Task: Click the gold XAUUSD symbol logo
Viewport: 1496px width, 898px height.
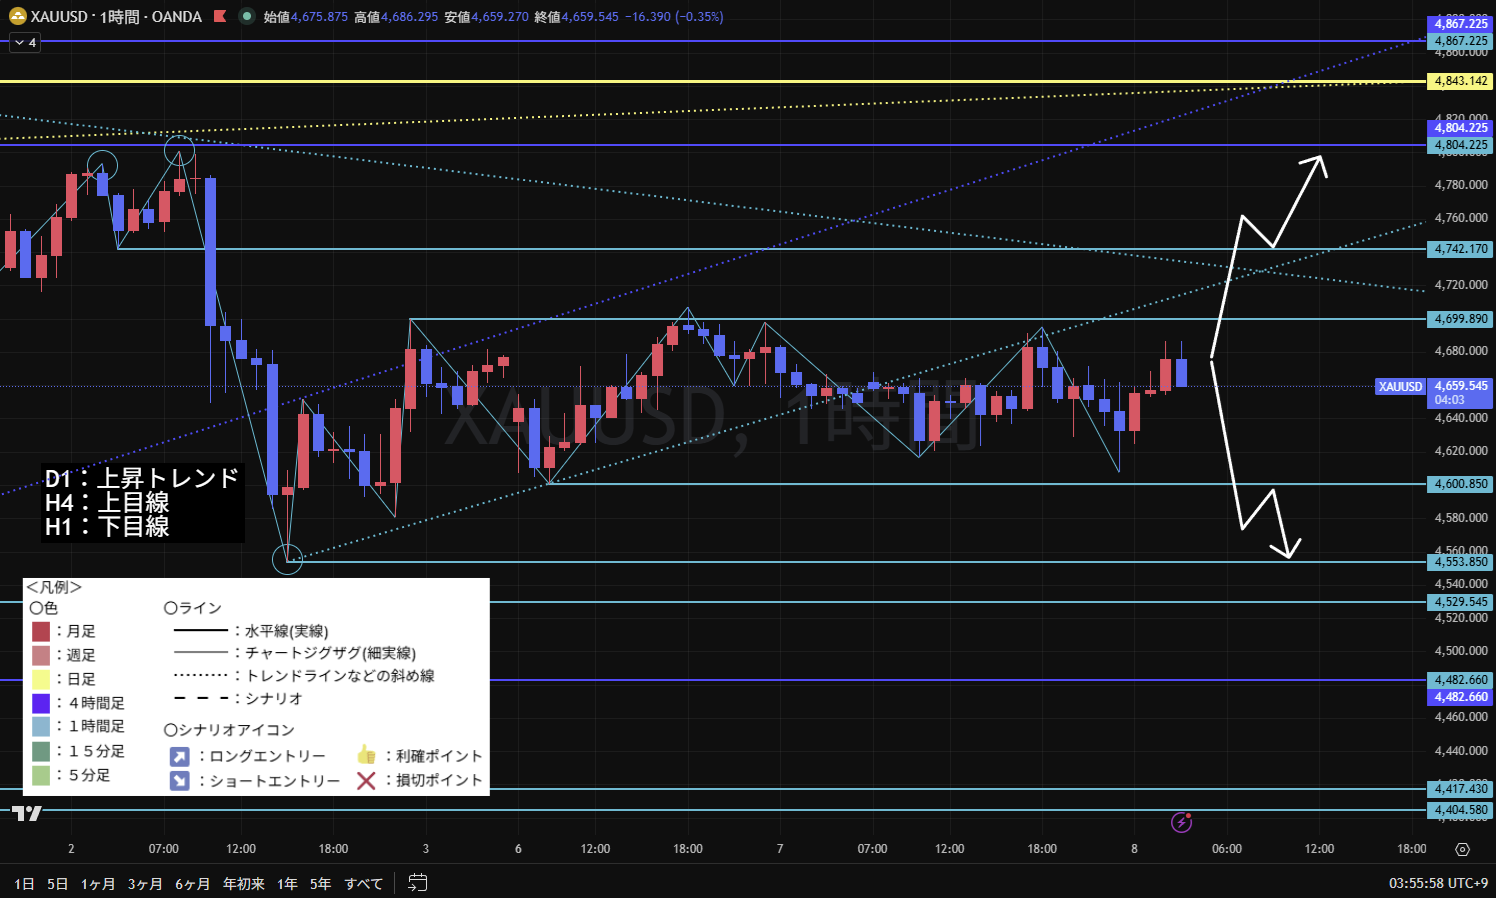Action: coord(17,17)
